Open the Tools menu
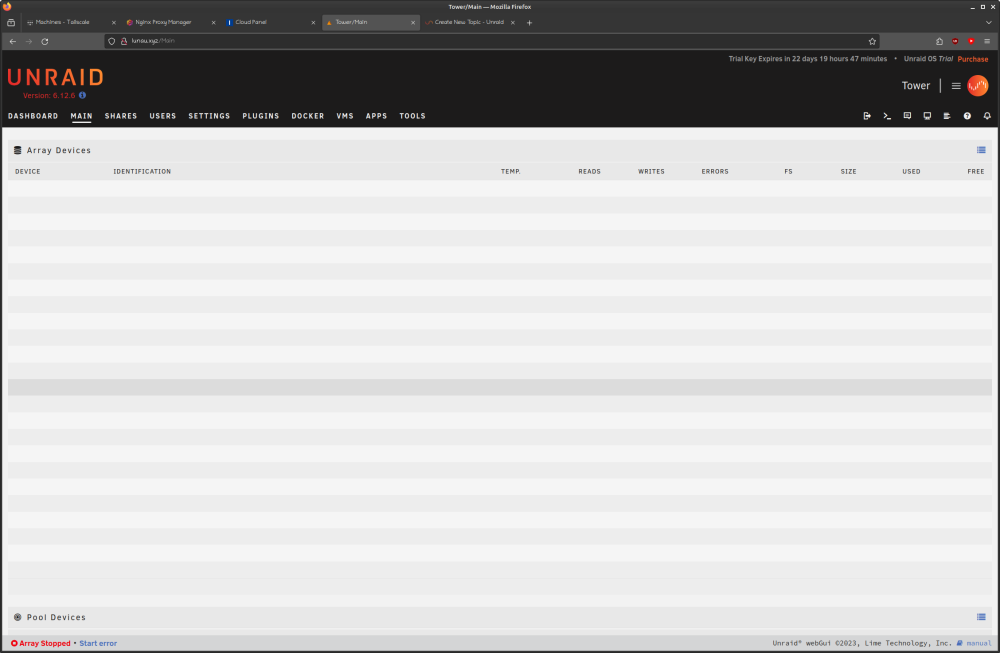 413,116
